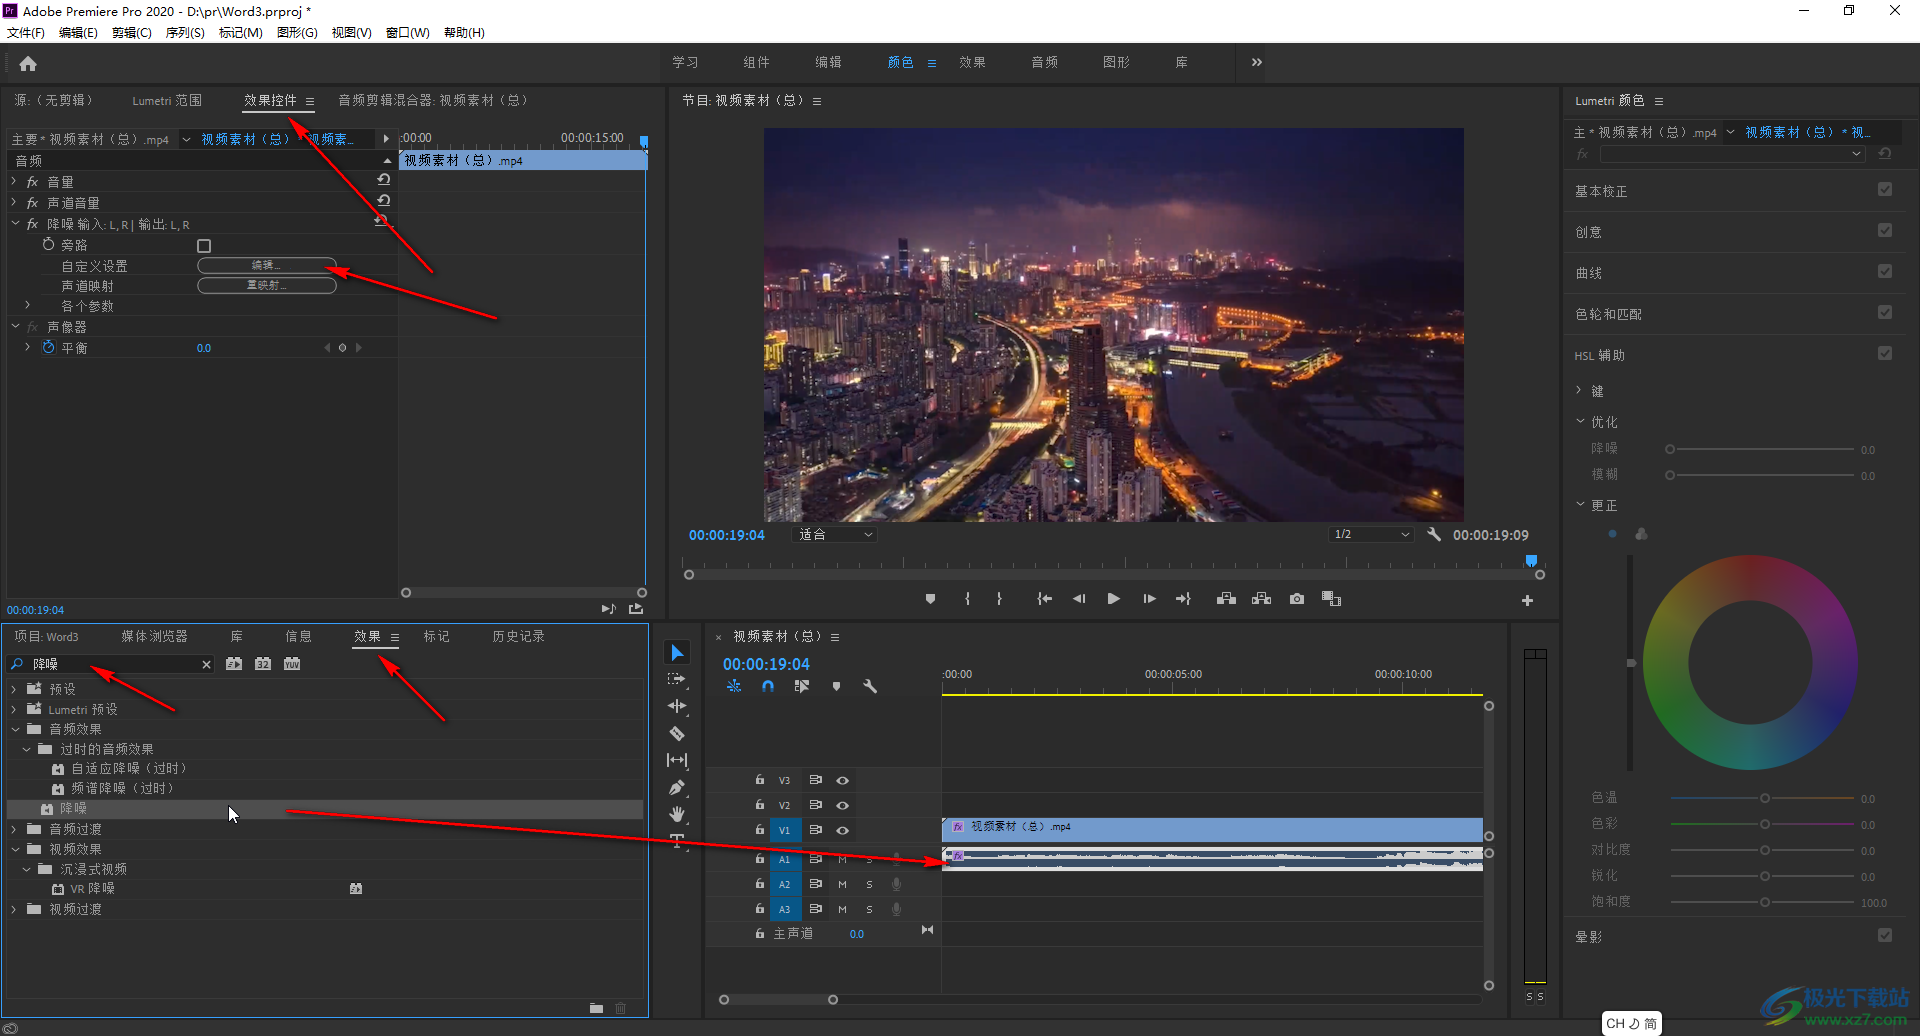The width and height of the screenshot is (1920, 1036).
Task: Select the Pen tool
Action: [677, 787]
